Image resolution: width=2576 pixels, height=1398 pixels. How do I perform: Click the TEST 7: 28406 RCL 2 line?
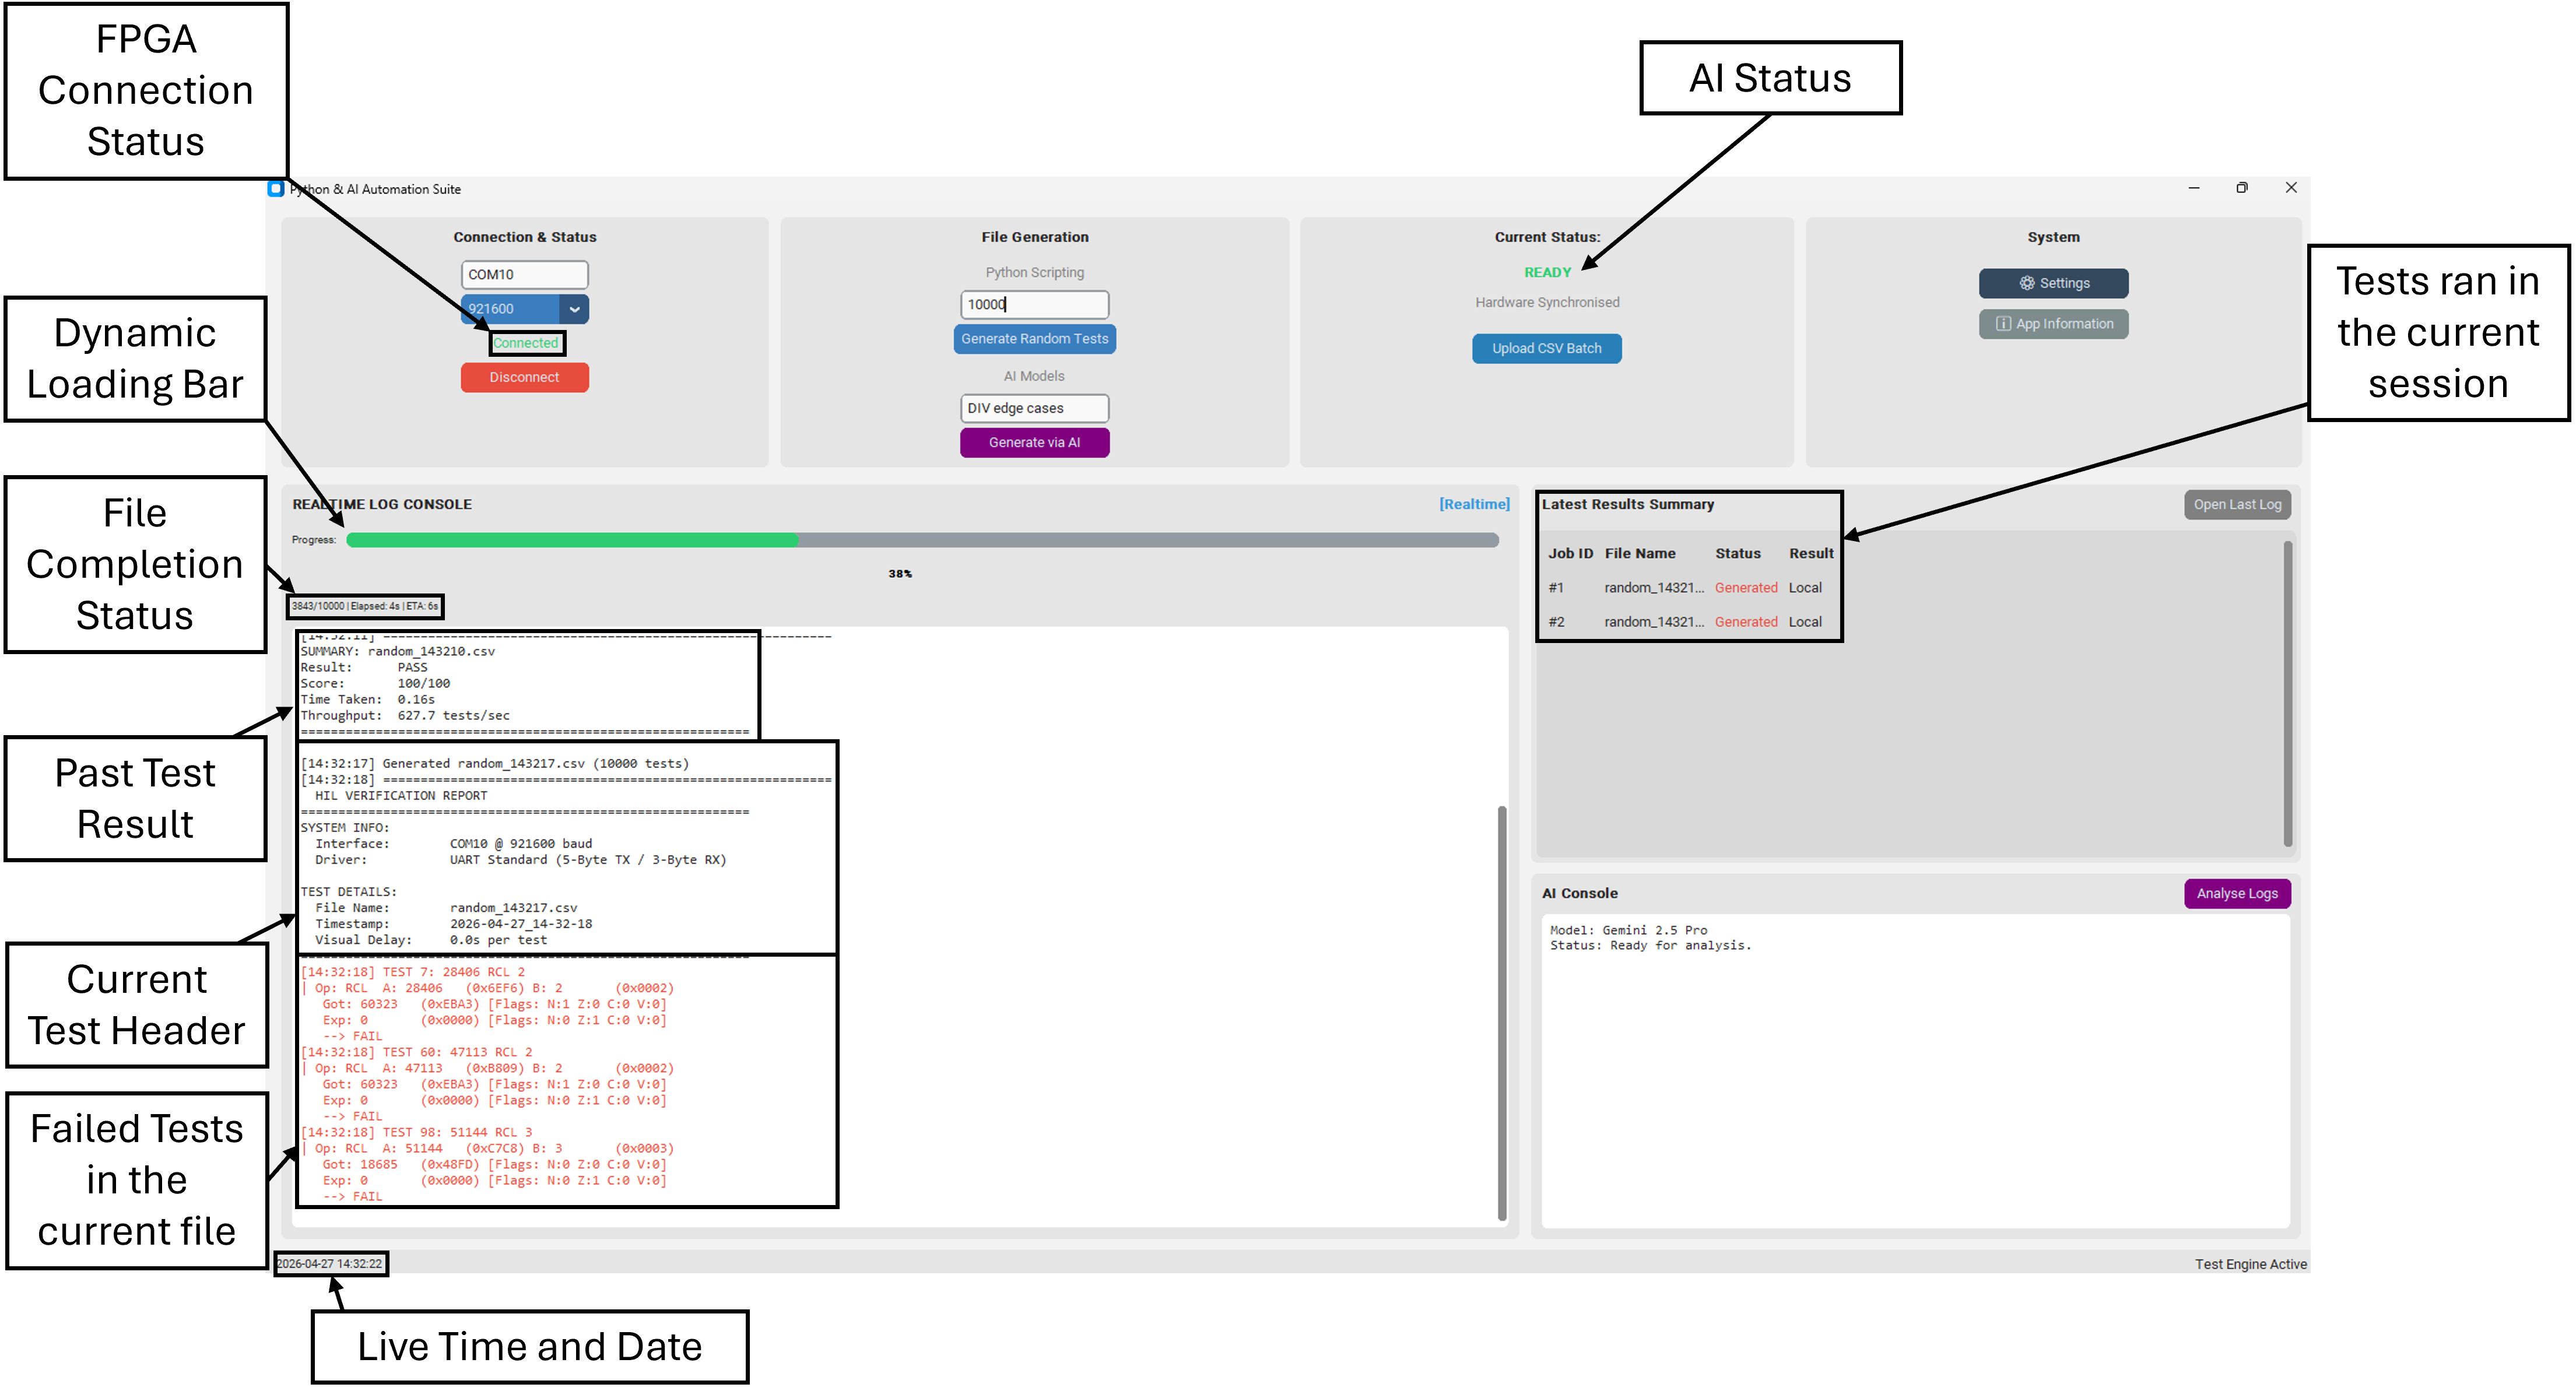(412, 972)
